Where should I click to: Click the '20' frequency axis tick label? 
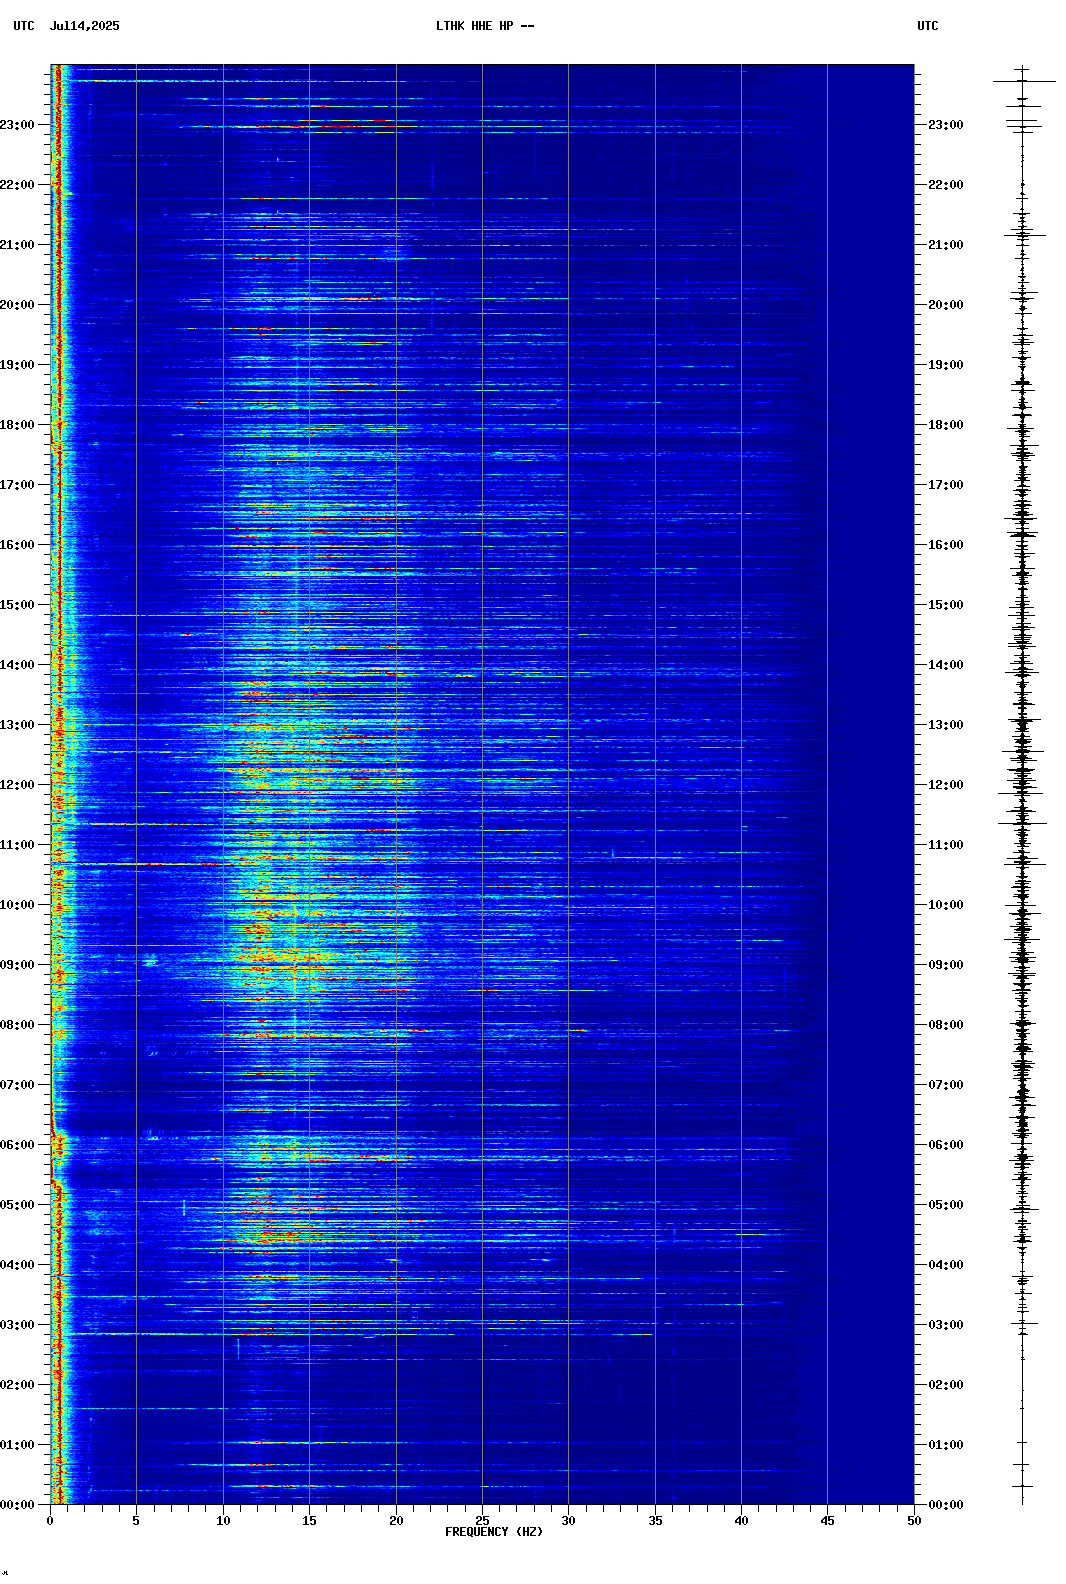click(396, 1521)
